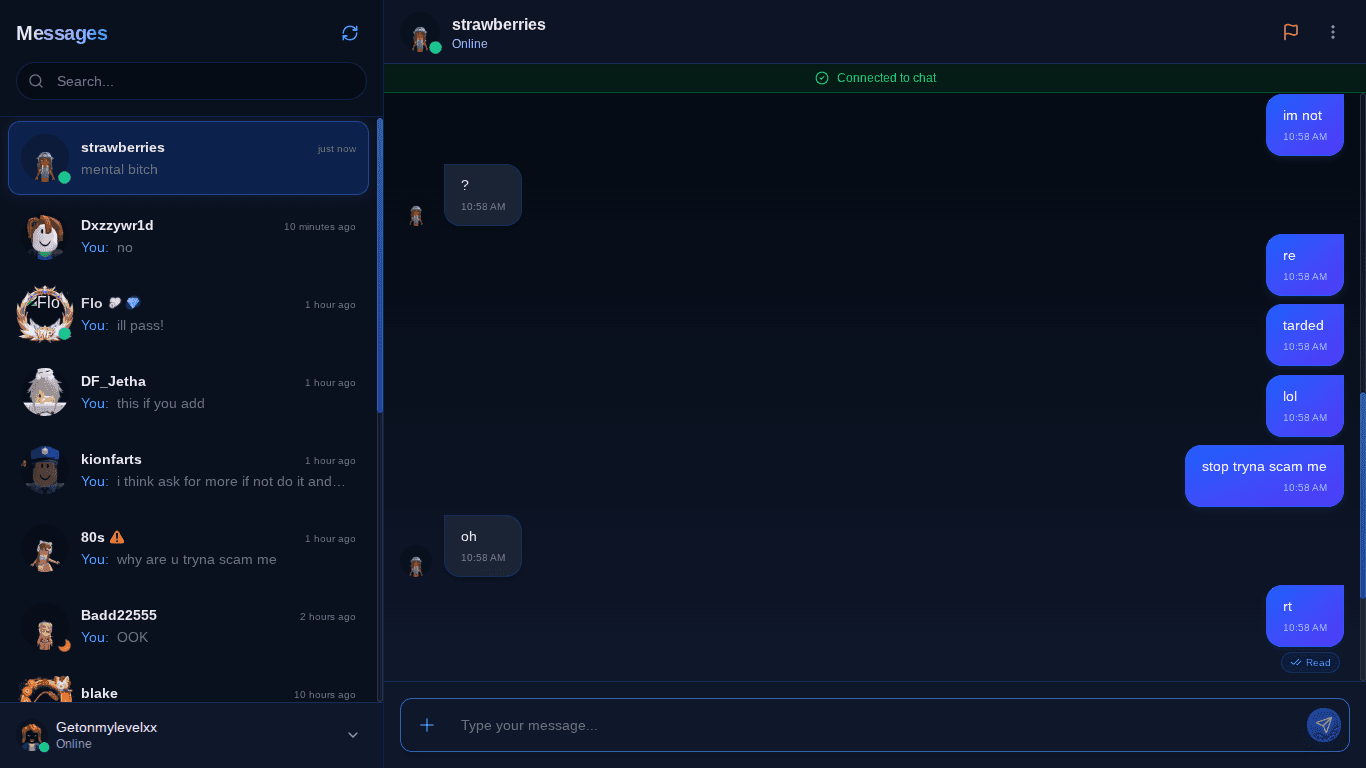Screen dimensions: 1366x768
Task: Send message with paper plane icon
Action: click(x=1324, y=725)
